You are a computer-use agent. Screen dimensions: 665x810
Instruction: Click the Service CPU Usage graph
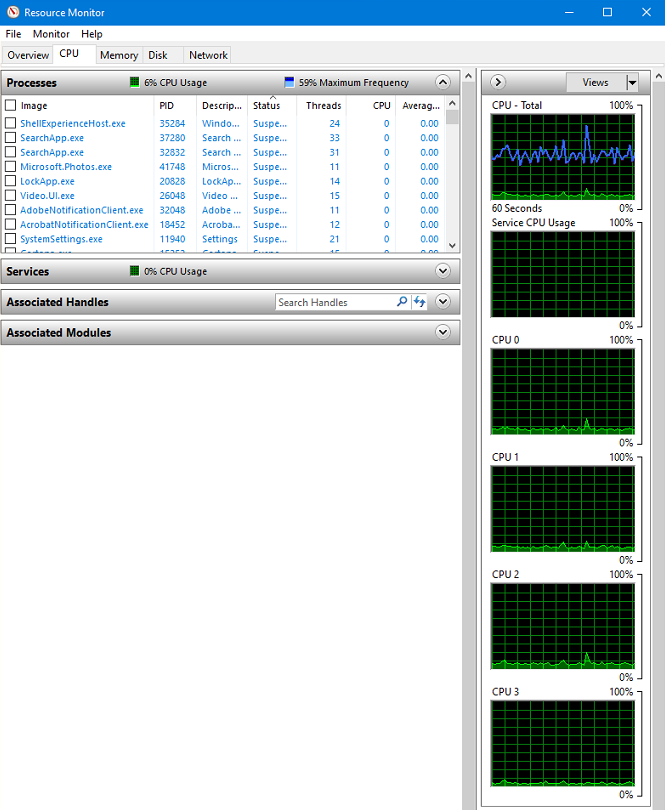click(x=563, y=274)
